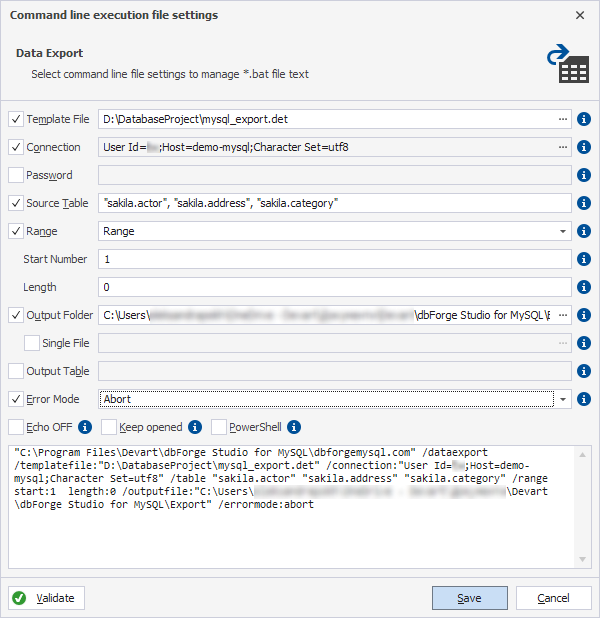Show info for Source Table
Viewport: 600px width, 618px height.
coord(583,203)
